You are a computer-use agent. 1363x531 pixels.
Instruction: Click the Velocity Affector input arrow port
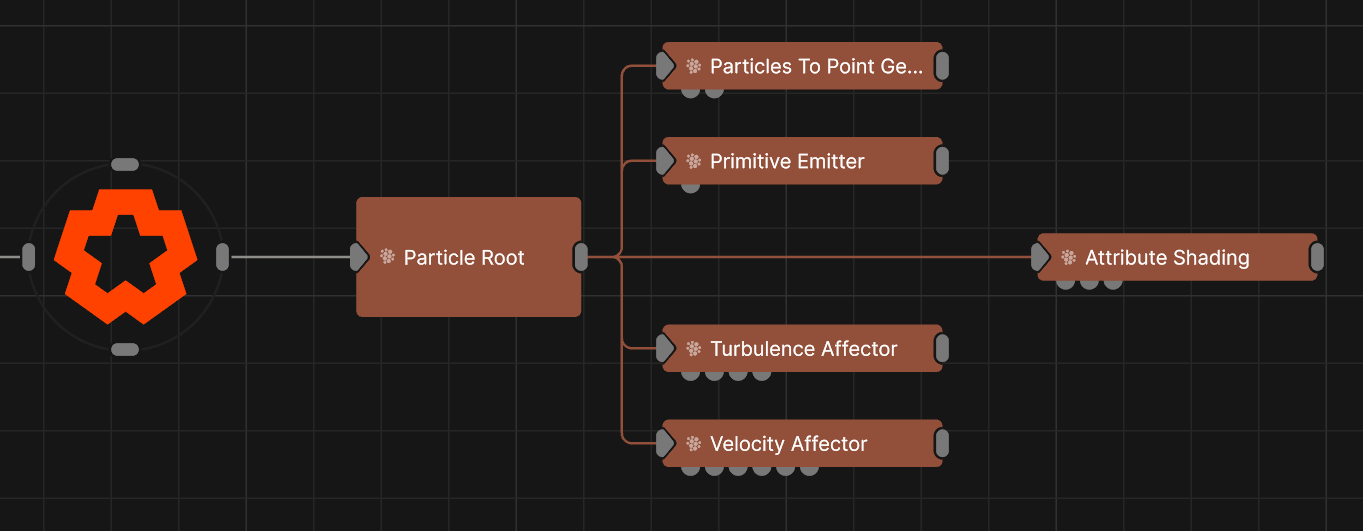[x=666, y=444]
